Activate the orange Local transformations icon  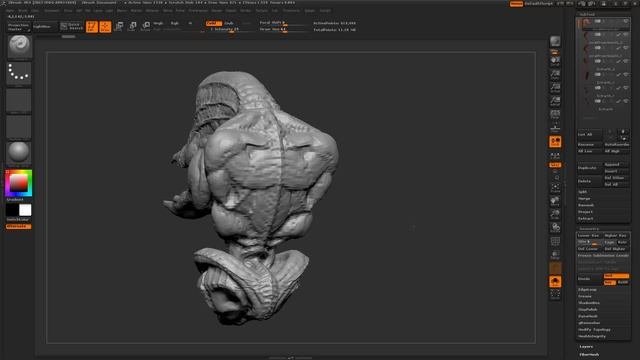point(555,142)
